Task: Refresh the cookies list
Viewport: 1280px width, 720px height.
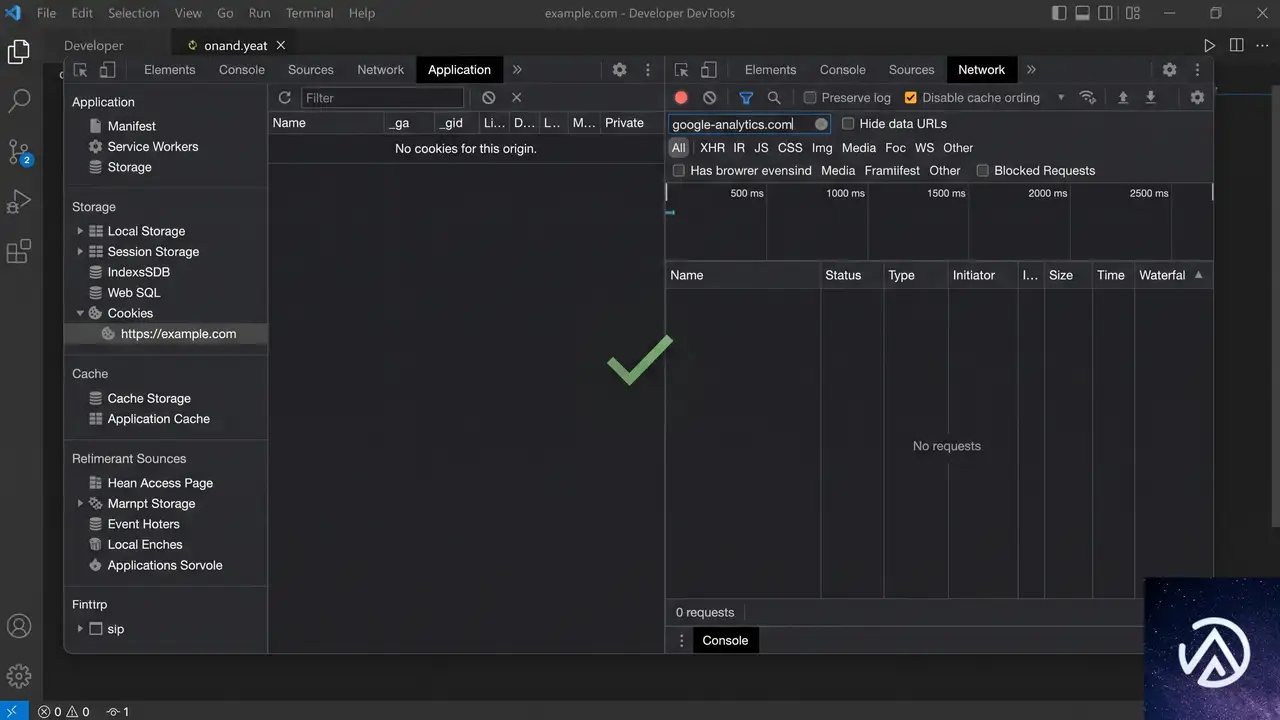Action: click(284, 98)
